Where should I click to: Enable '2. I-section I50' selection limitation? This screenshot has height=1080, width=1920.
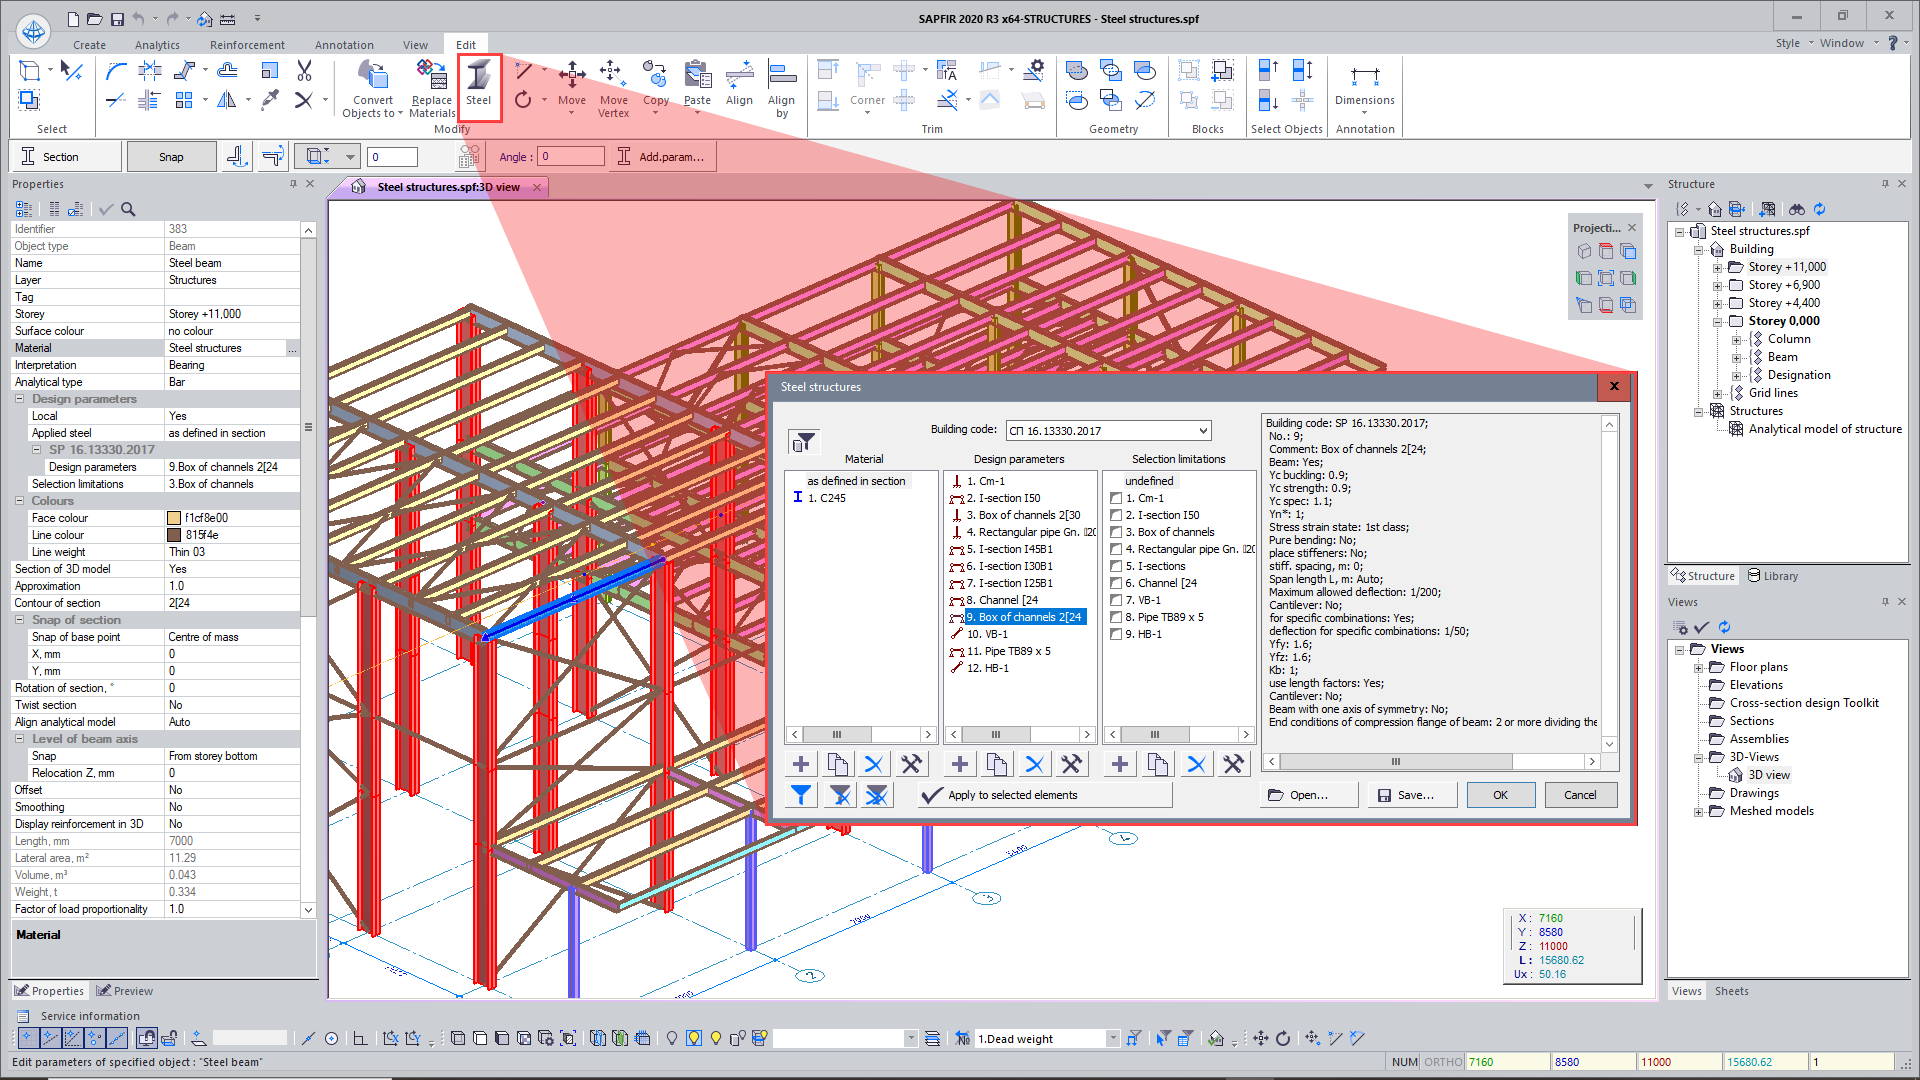[x=1116, y=515]
